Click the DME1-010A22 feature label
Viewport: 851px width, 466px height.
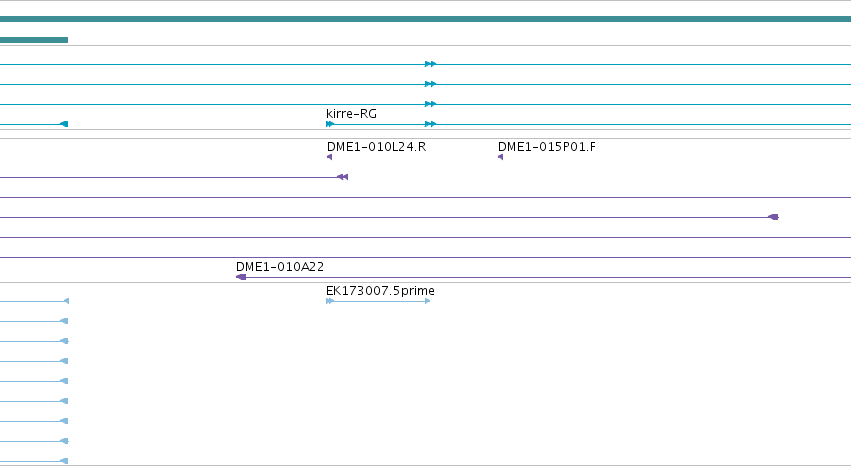[280, 267]
